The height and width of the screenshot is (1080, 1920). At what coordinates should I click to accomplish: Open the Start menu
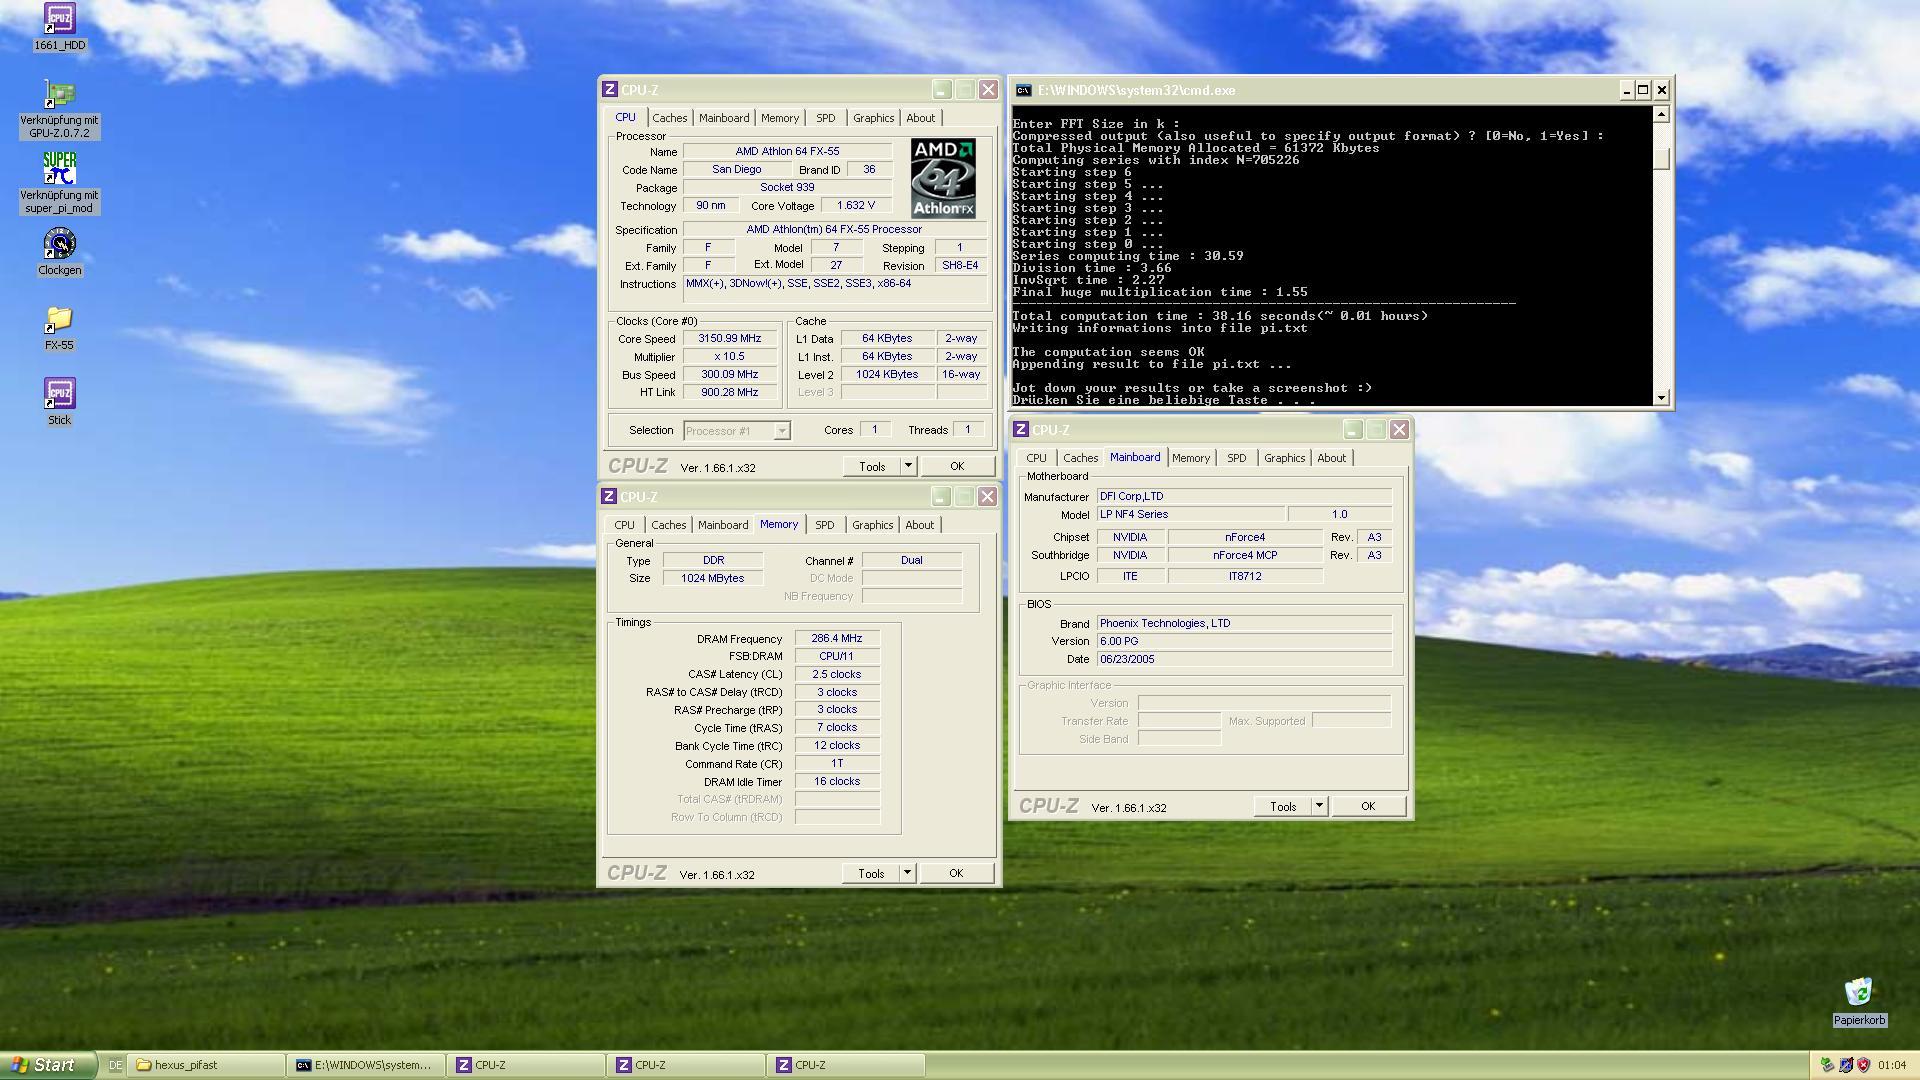(47, 1065)
